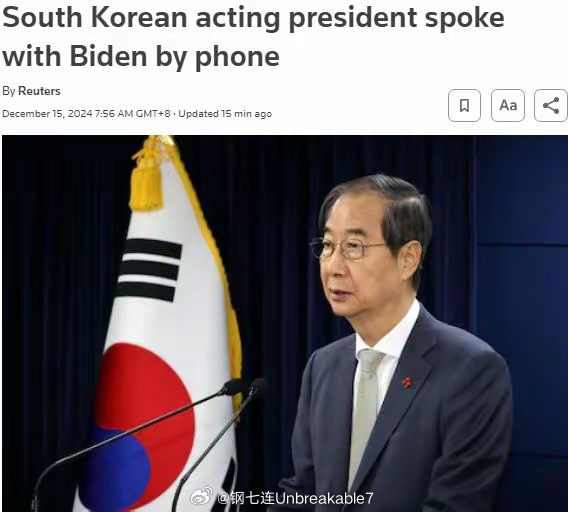Image resolution: width=568 pixels, height=512 pixels.
Task: Click the "By" label before Reuters
Action: tap(8, 91)
